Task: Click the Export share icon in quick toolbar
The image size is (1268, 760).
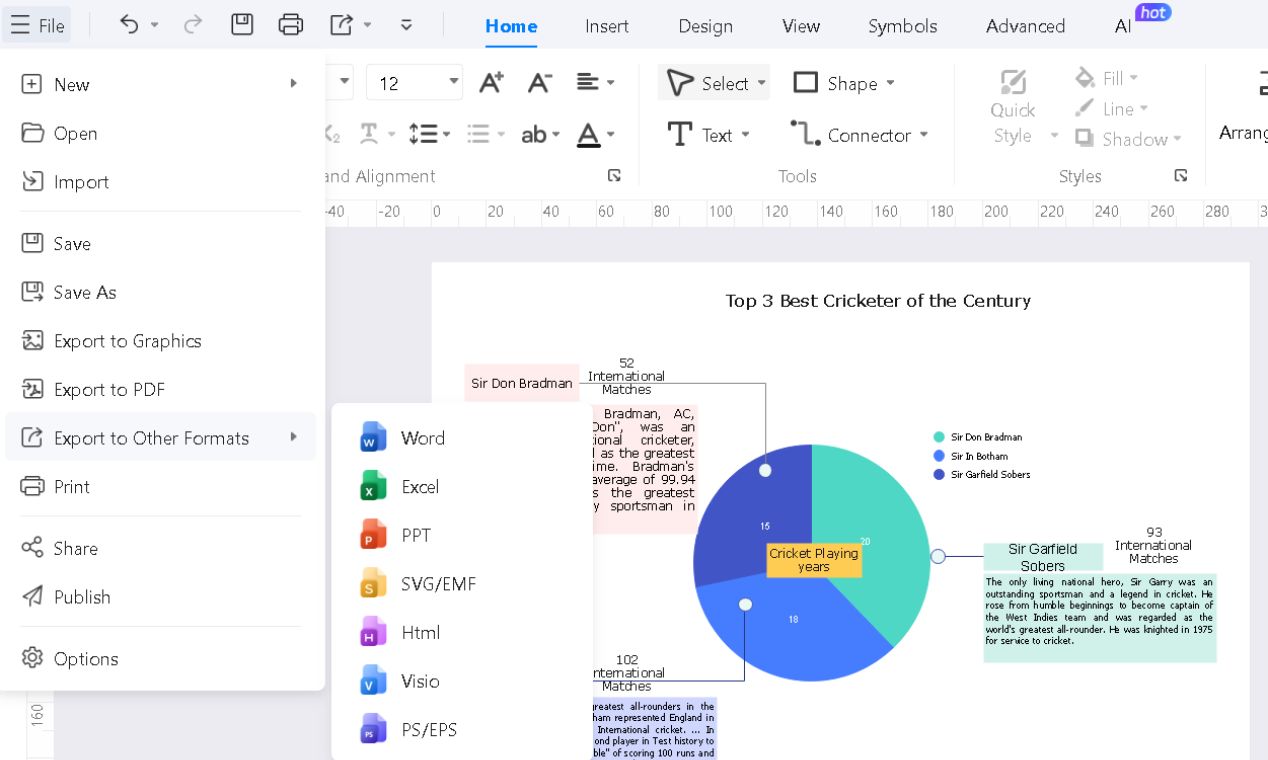Action: (341, 25)
